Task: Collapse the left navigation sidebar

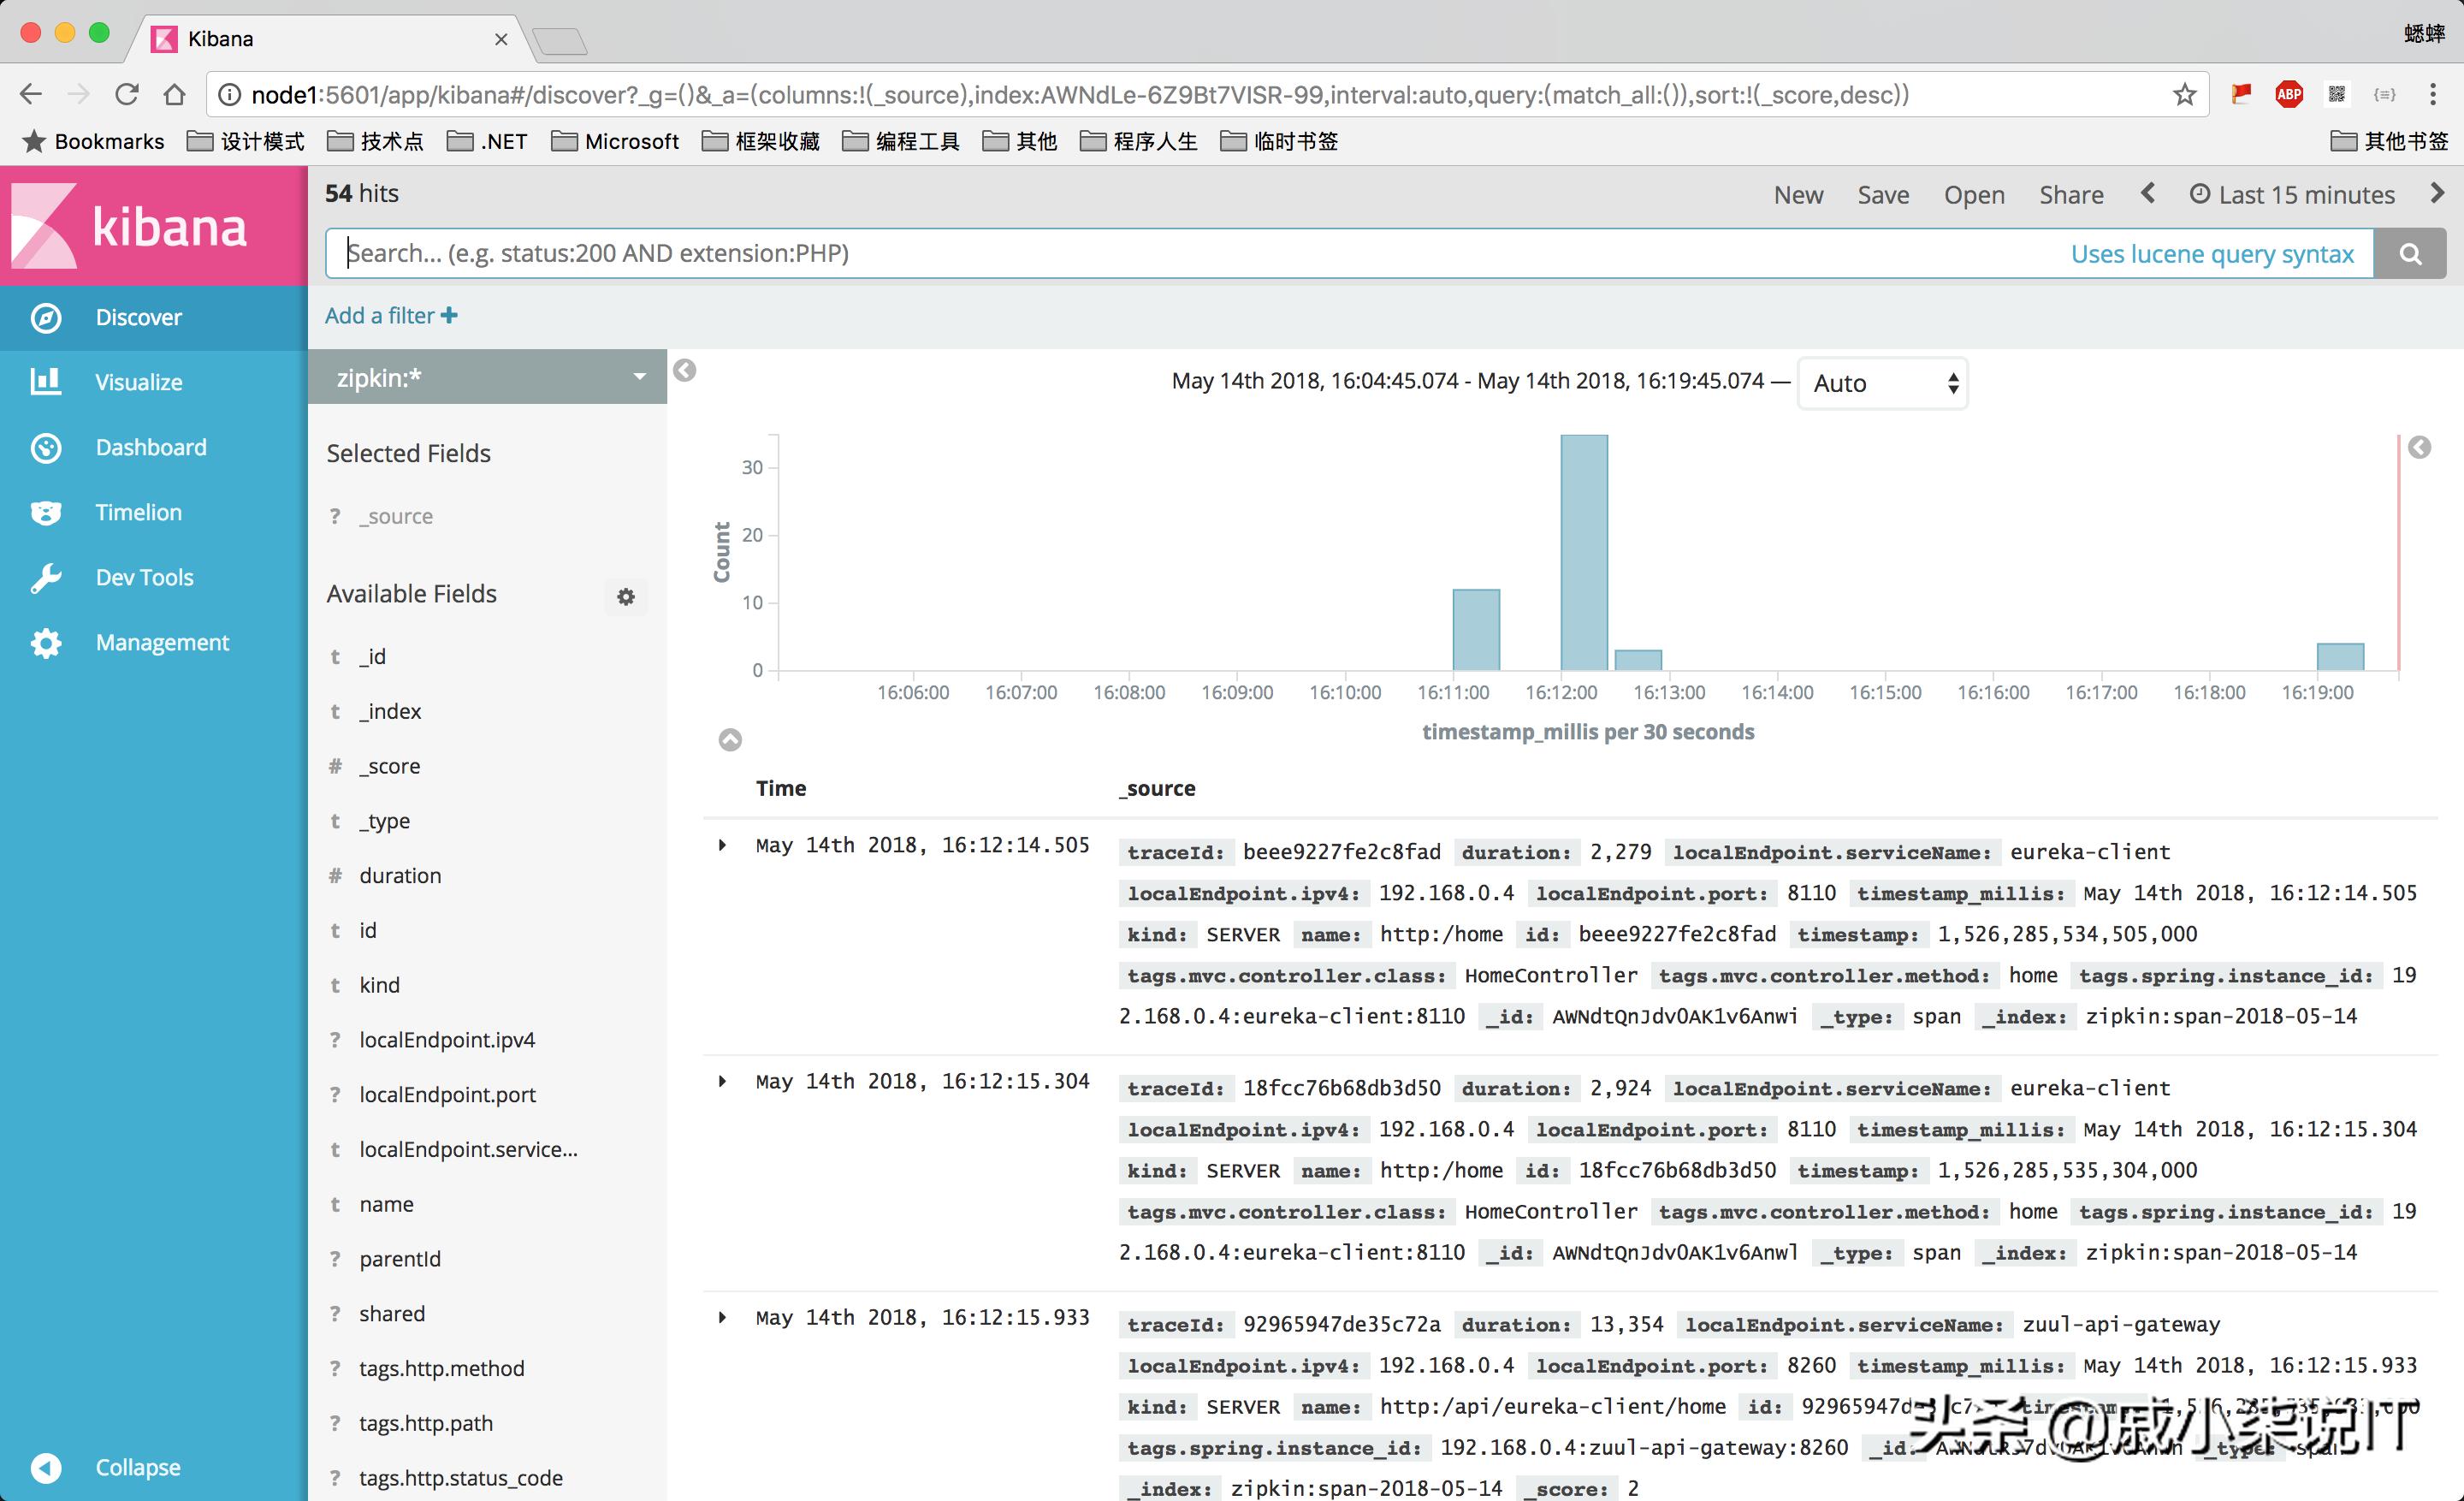Action: pos(46,1467)
